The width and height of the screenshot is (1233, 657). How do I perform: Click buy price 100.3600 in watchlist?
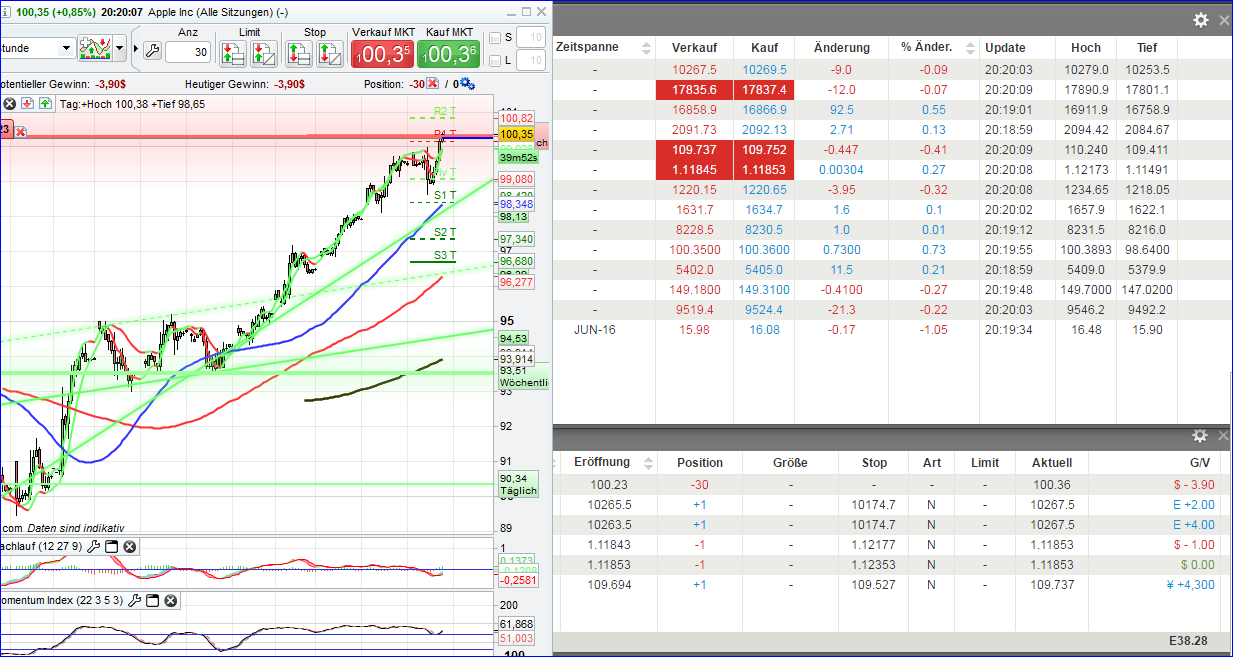point(764,249)
